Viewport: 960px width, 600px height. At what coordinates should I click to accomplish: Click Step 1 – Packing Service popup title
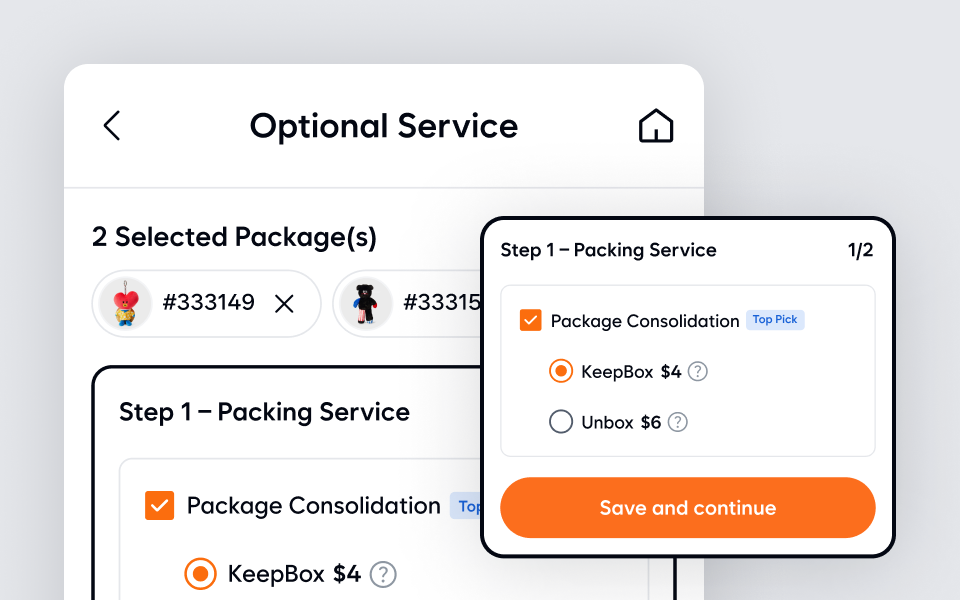pyautogui.click(x=608, y=250)
